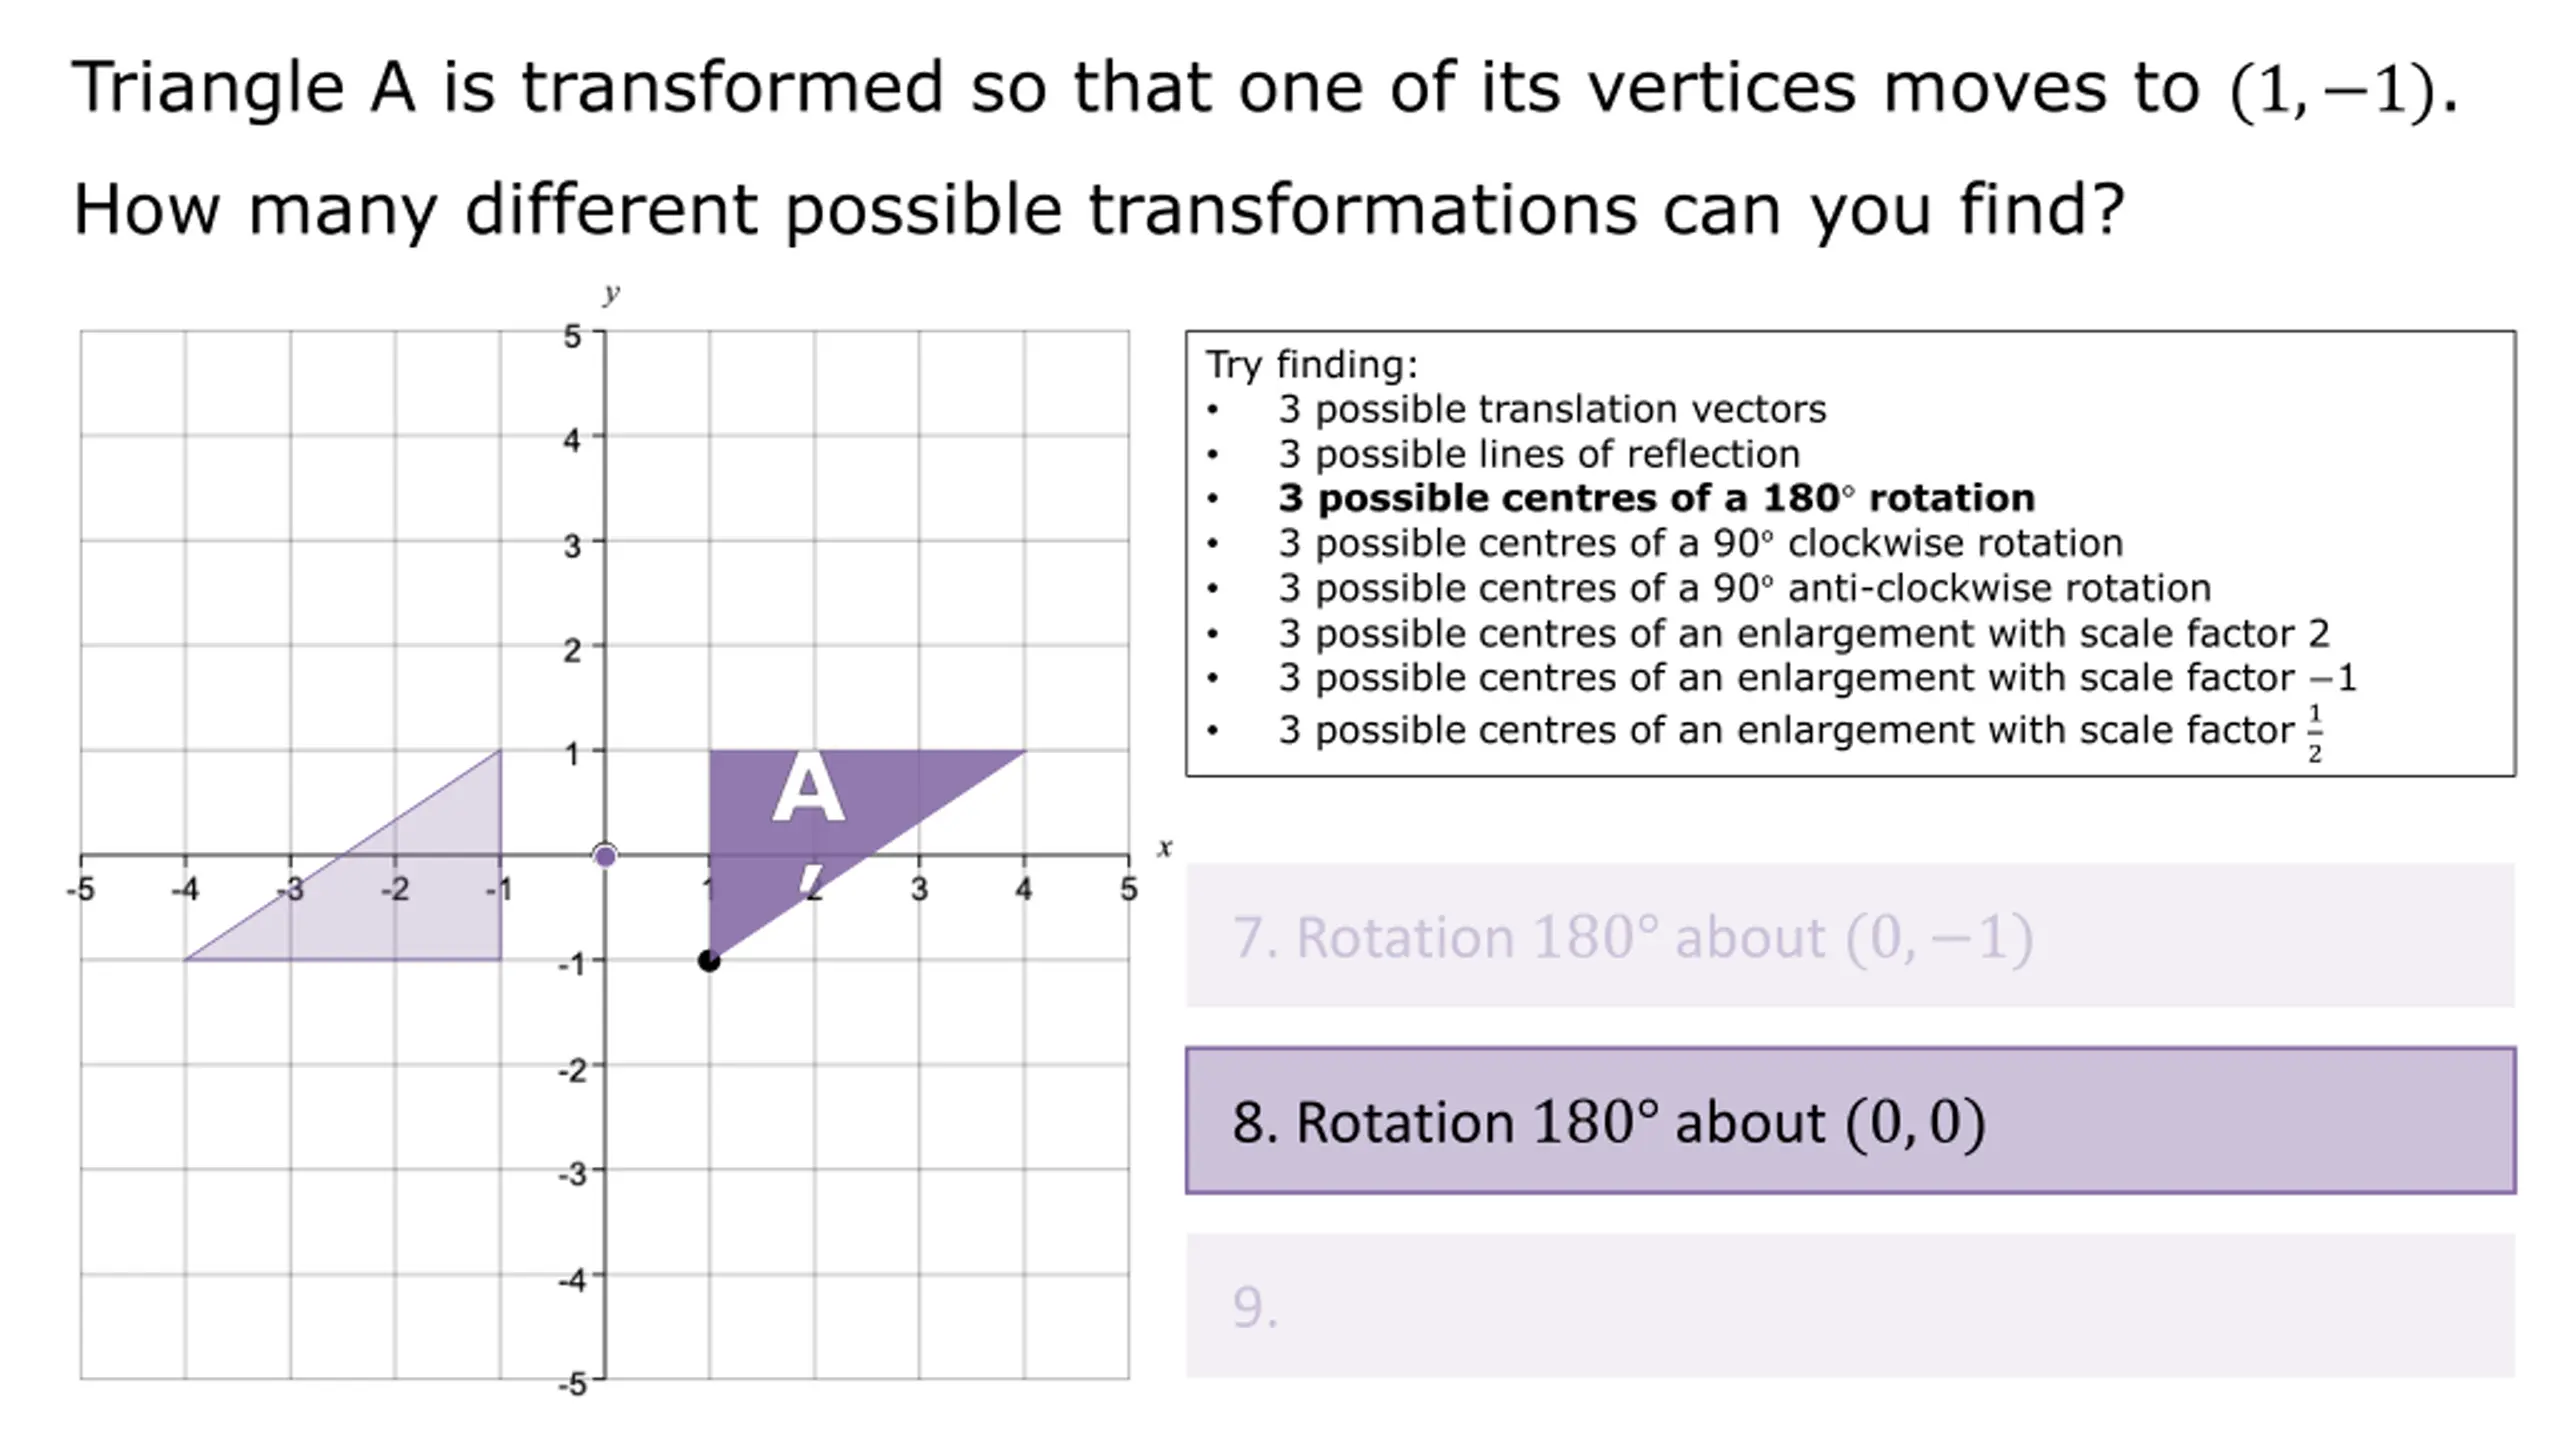Click the 'How many different possible transformations' question
This screenshot has width=2560, height=1440.
pos(1098,209)
